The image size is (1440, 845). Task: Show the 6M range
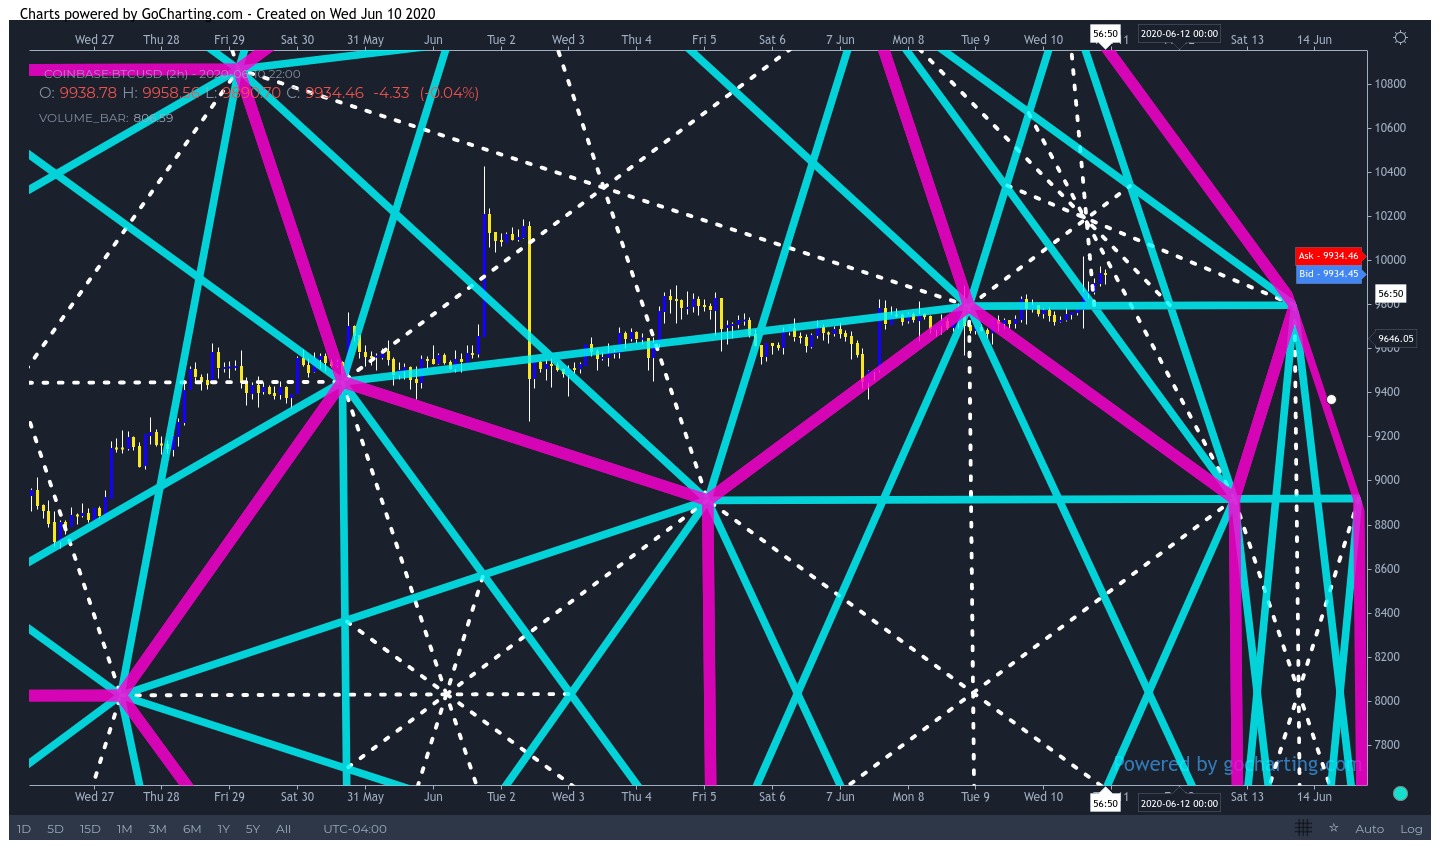192,829
